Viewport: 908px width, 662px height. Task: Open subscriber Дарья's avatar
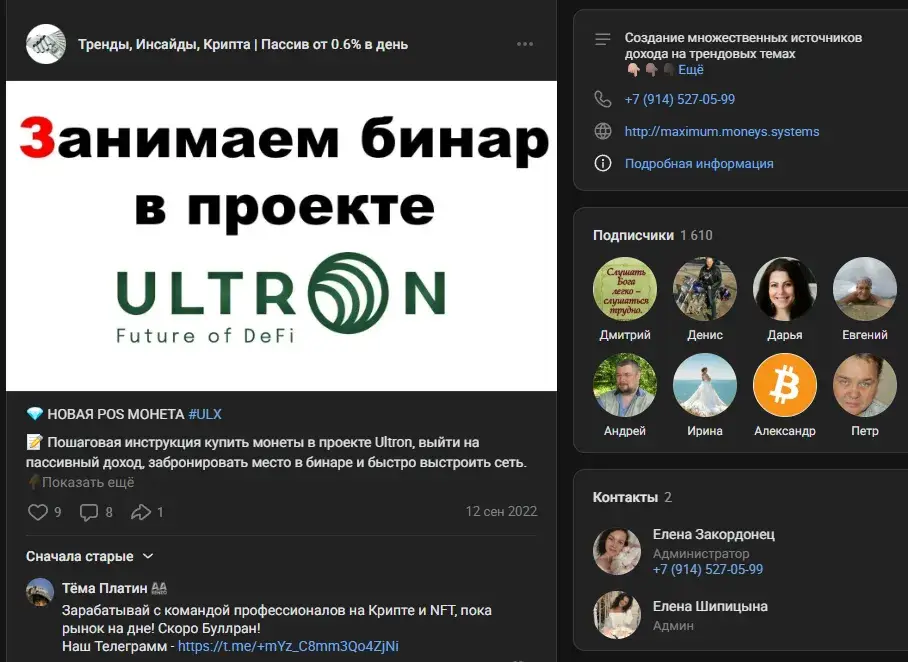coord(785,289)
